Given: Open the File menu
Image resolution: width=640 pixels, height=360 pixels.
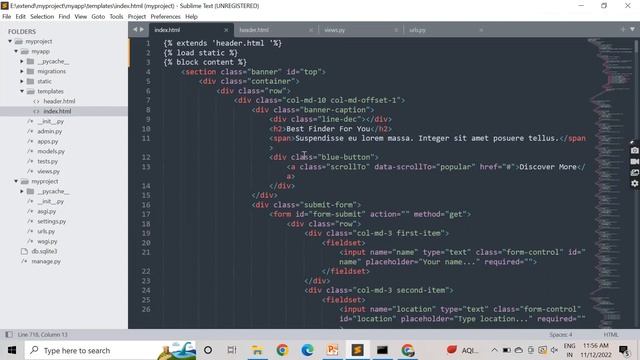Looking at the screenshot, I should pos(7,17).
